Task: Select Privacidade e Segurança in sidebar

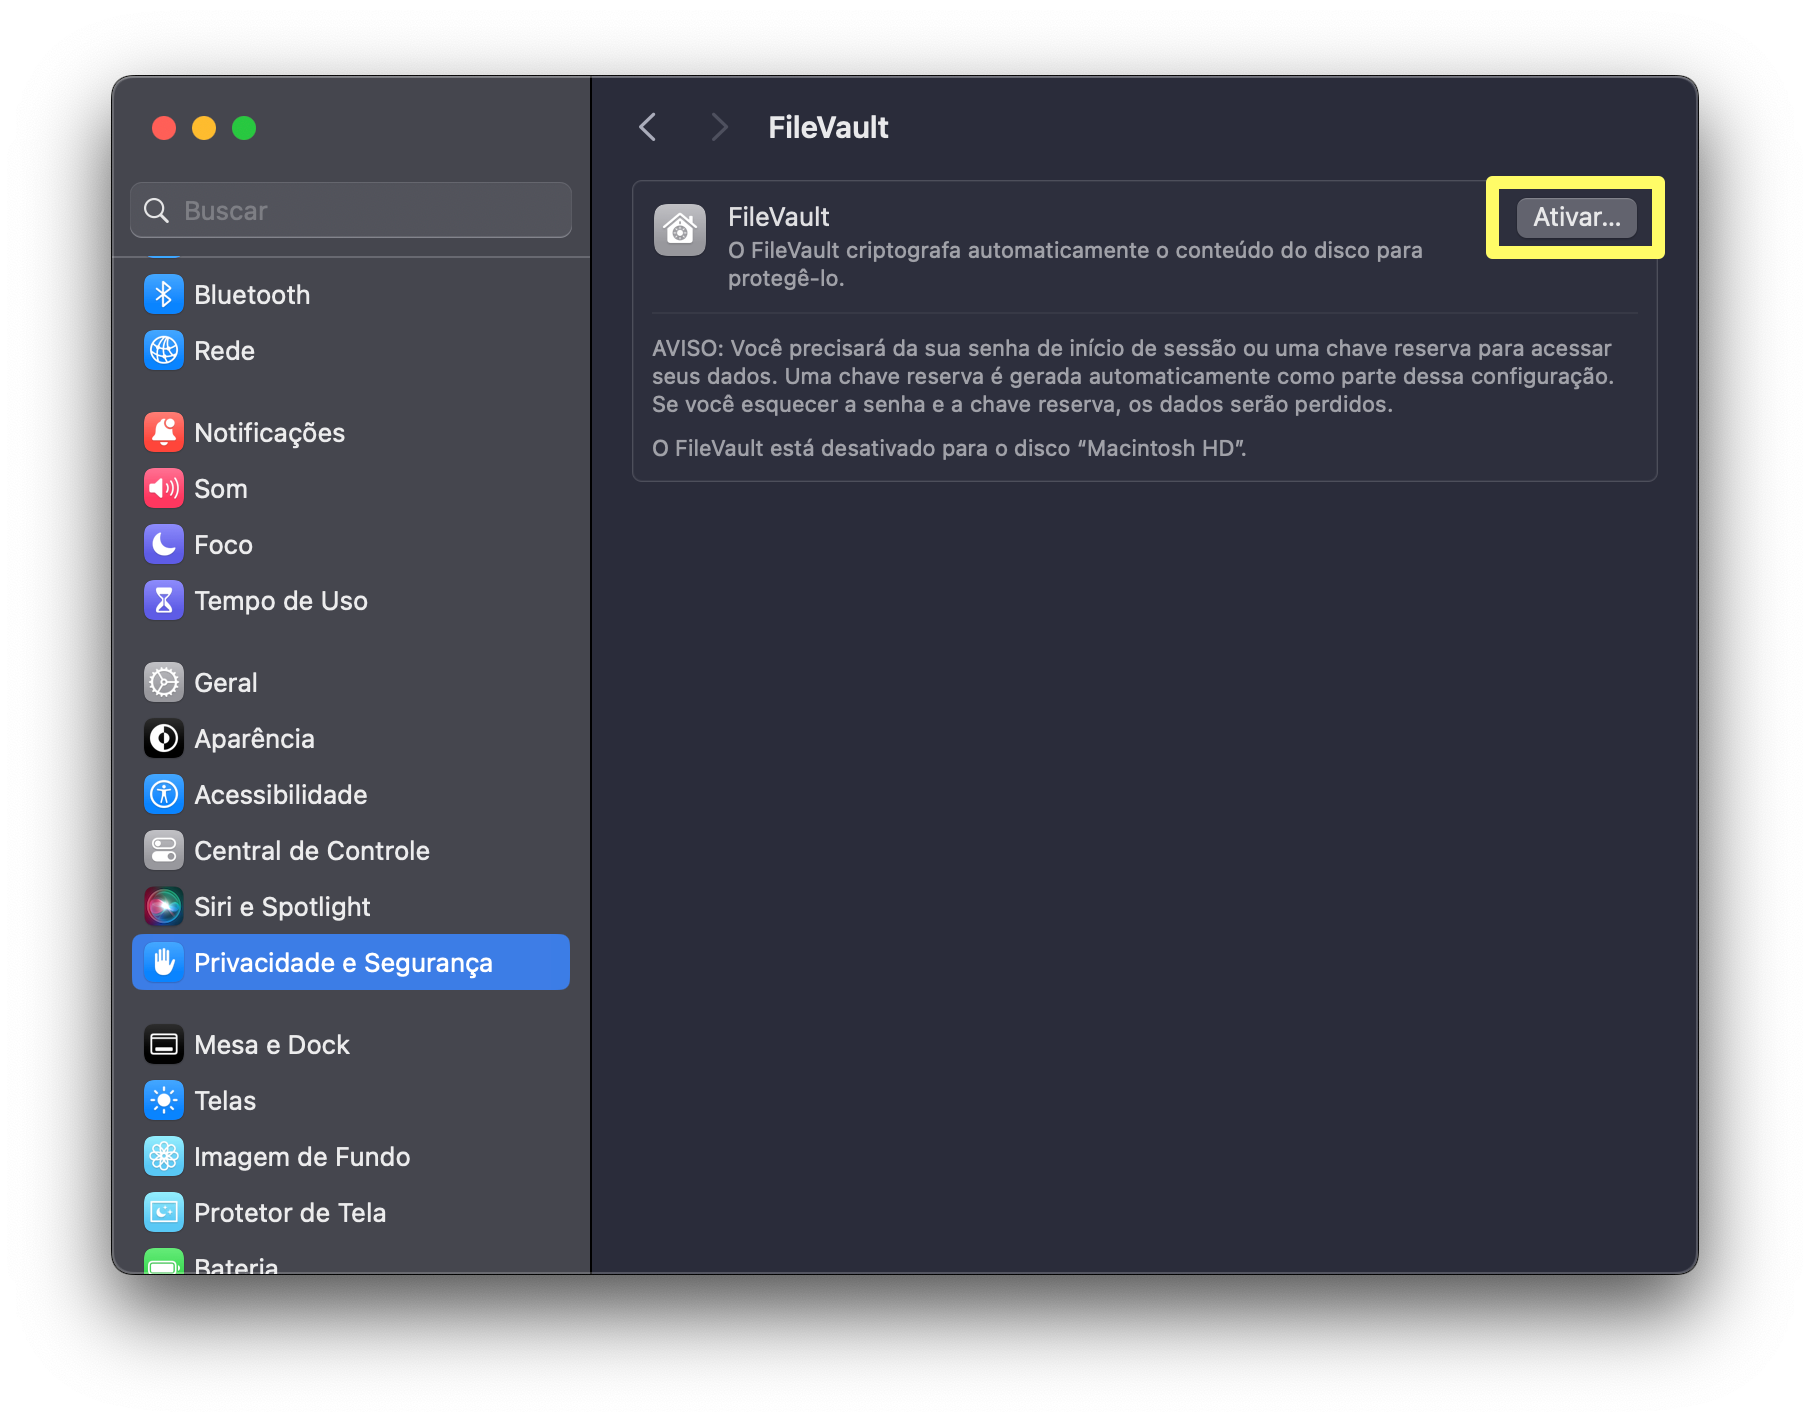Action: coord(343,962)
